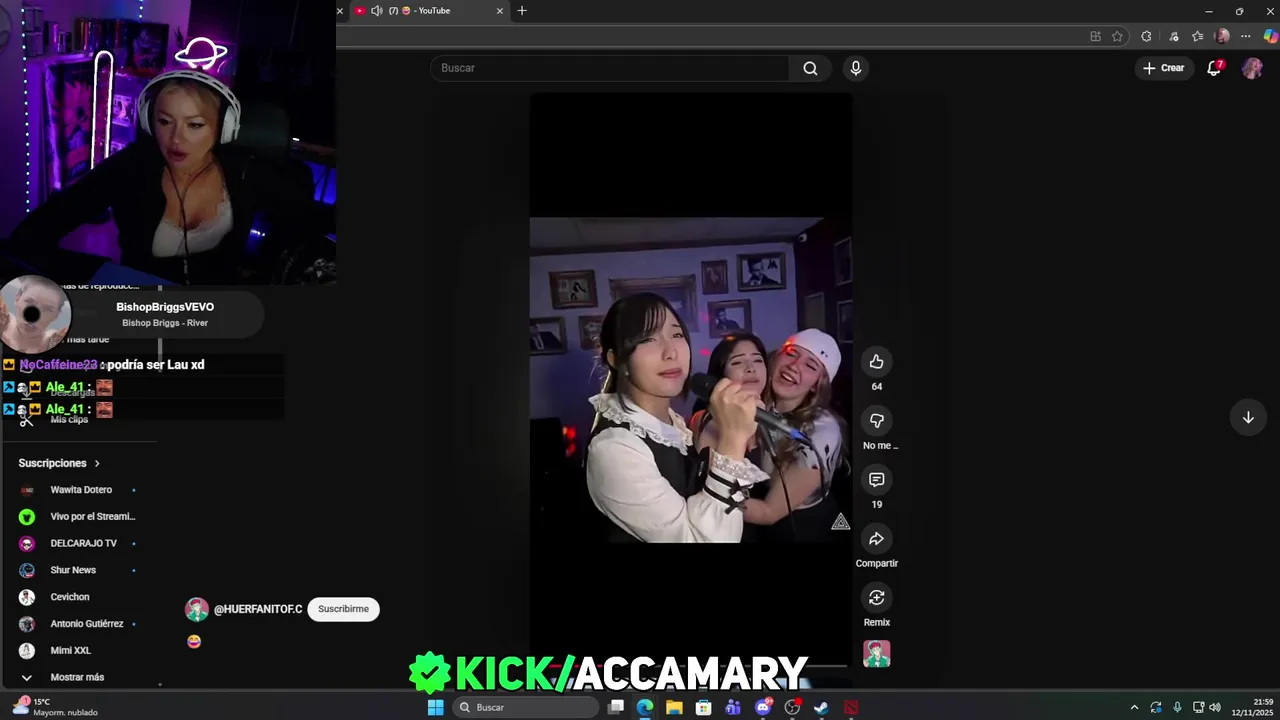1280x720 pixels.
Task: Open the Mis clips sidebar item
Action: click(69, 419)
